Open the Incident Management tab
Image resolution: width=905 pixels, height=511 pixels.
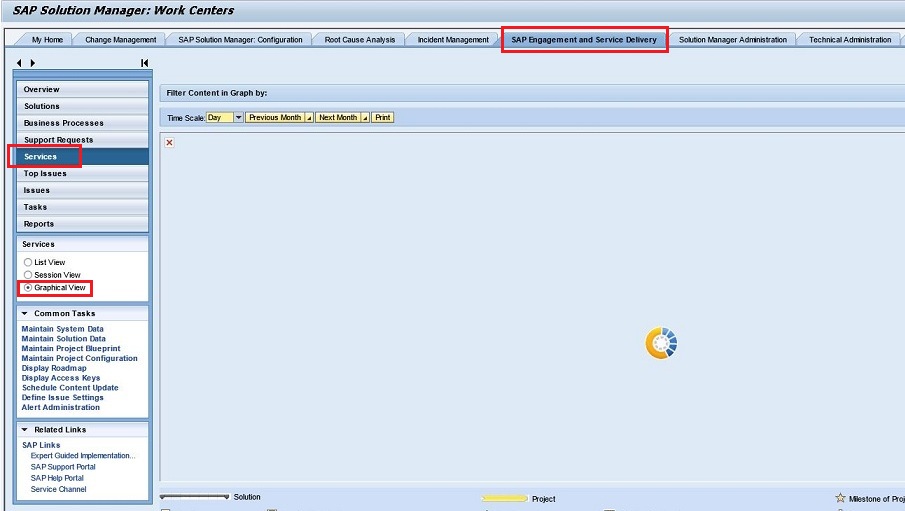(453, 40)
